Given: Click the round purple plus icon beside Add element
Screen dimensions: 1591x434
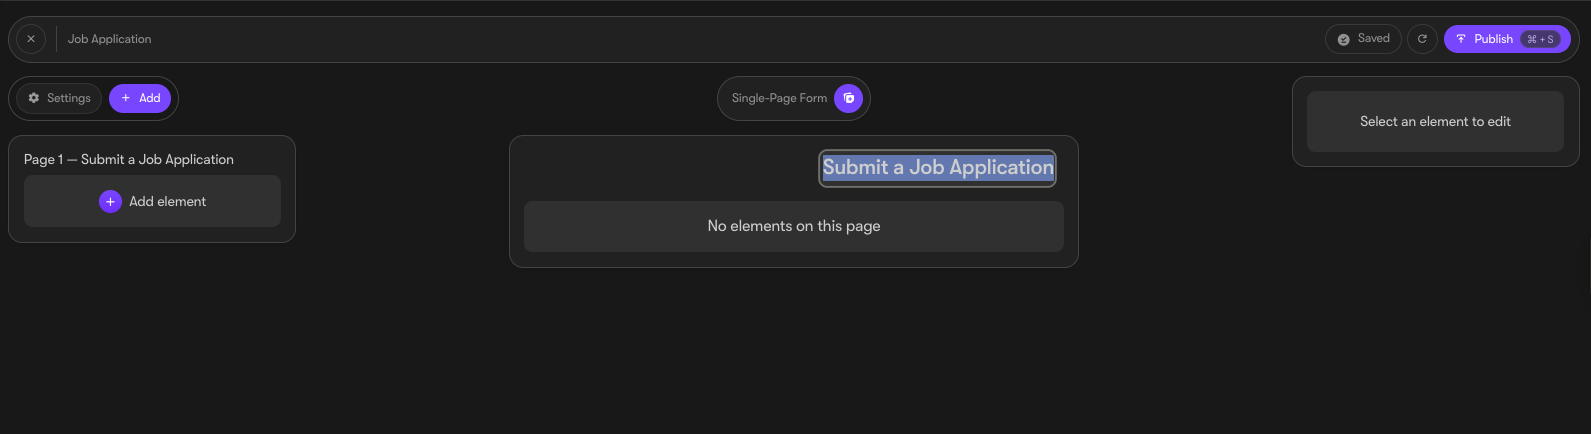Looking at the screenshot, I should [x=110, y=201].
